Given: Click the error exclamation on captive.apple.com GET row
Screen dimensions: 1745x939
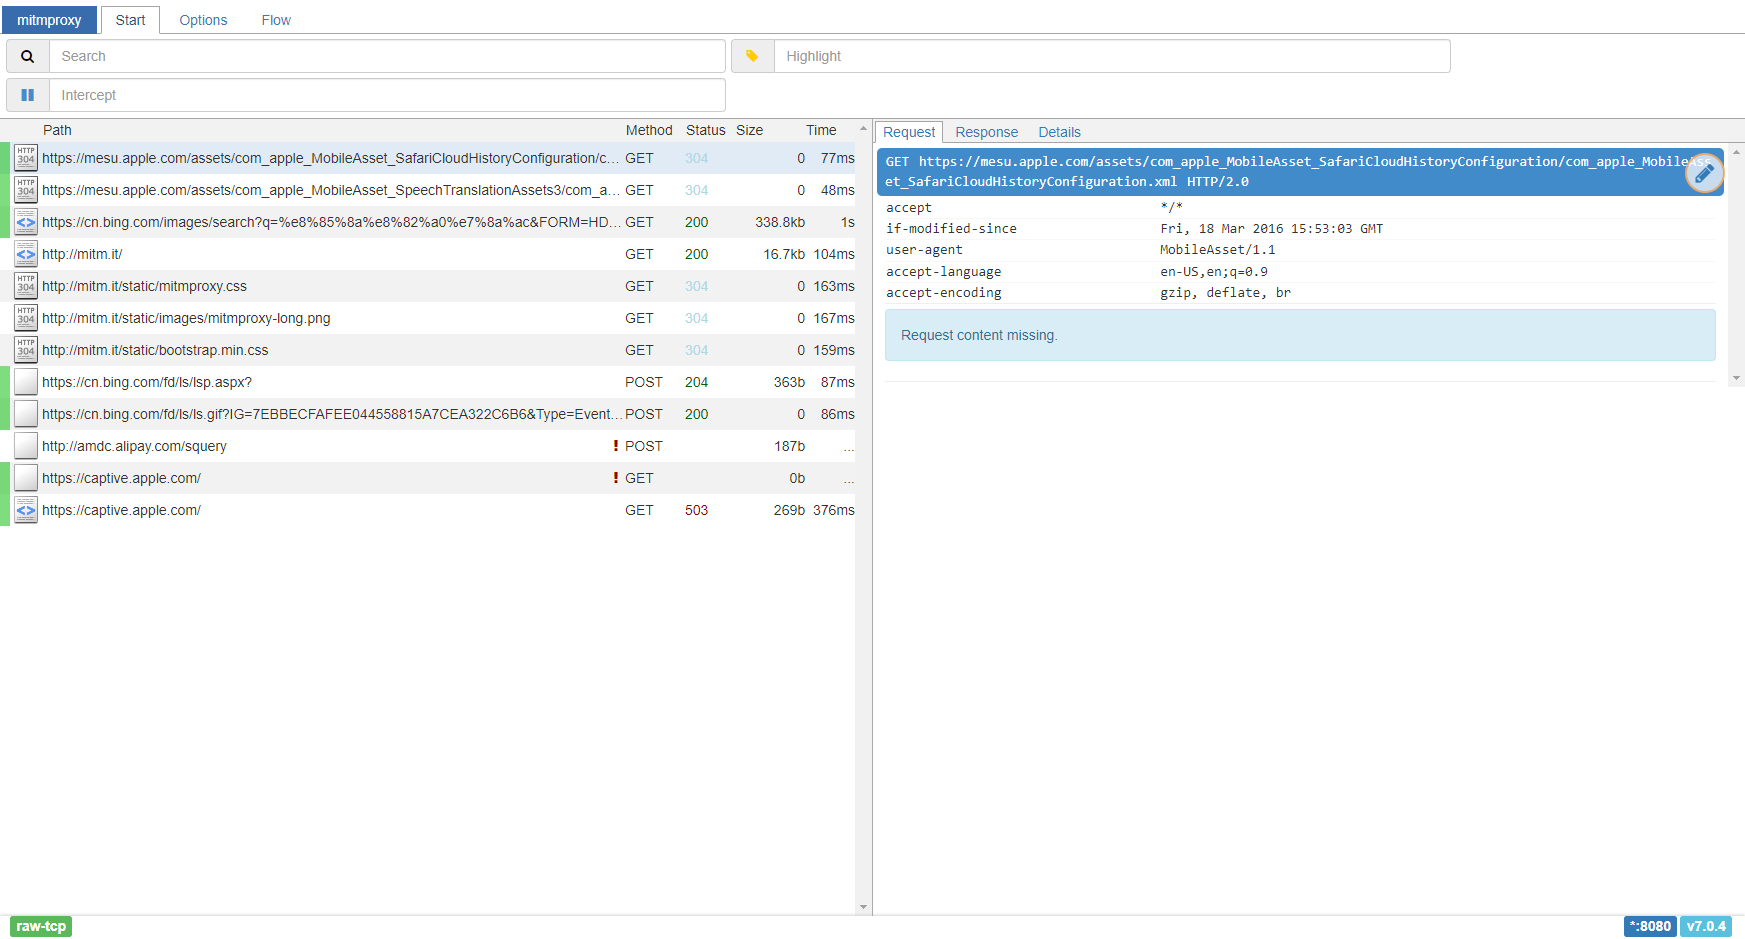Looking at the screenshot, I should (x=616, y=478).
